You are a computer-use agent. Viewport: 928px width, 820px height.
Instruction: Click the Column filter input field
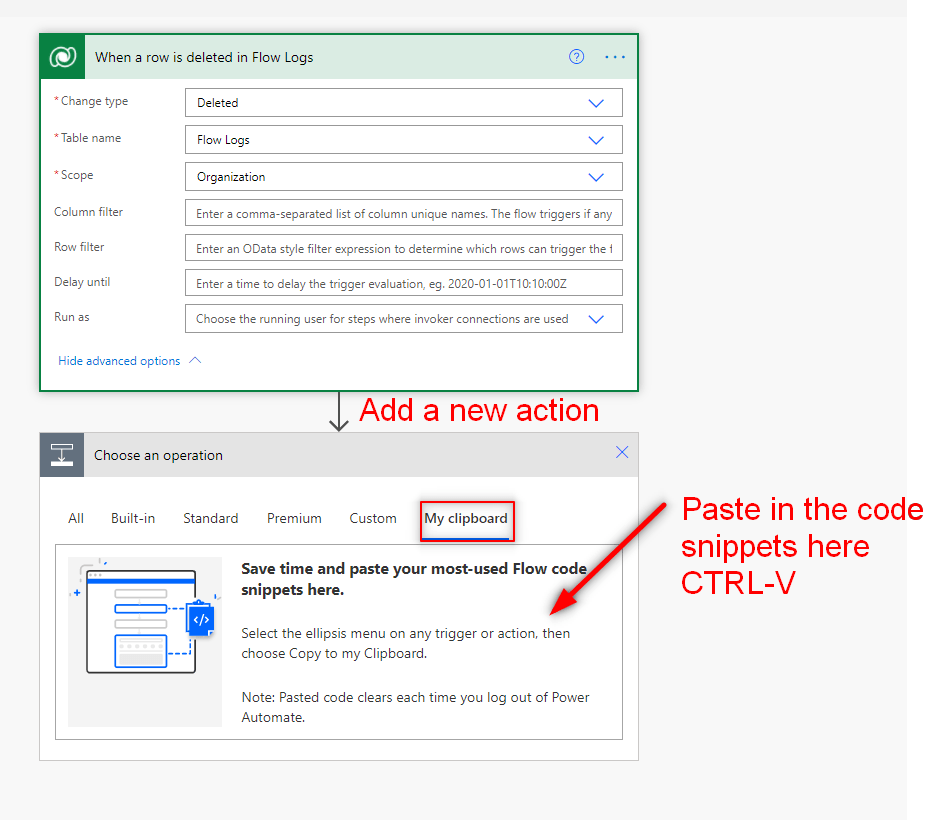[403, 213]
